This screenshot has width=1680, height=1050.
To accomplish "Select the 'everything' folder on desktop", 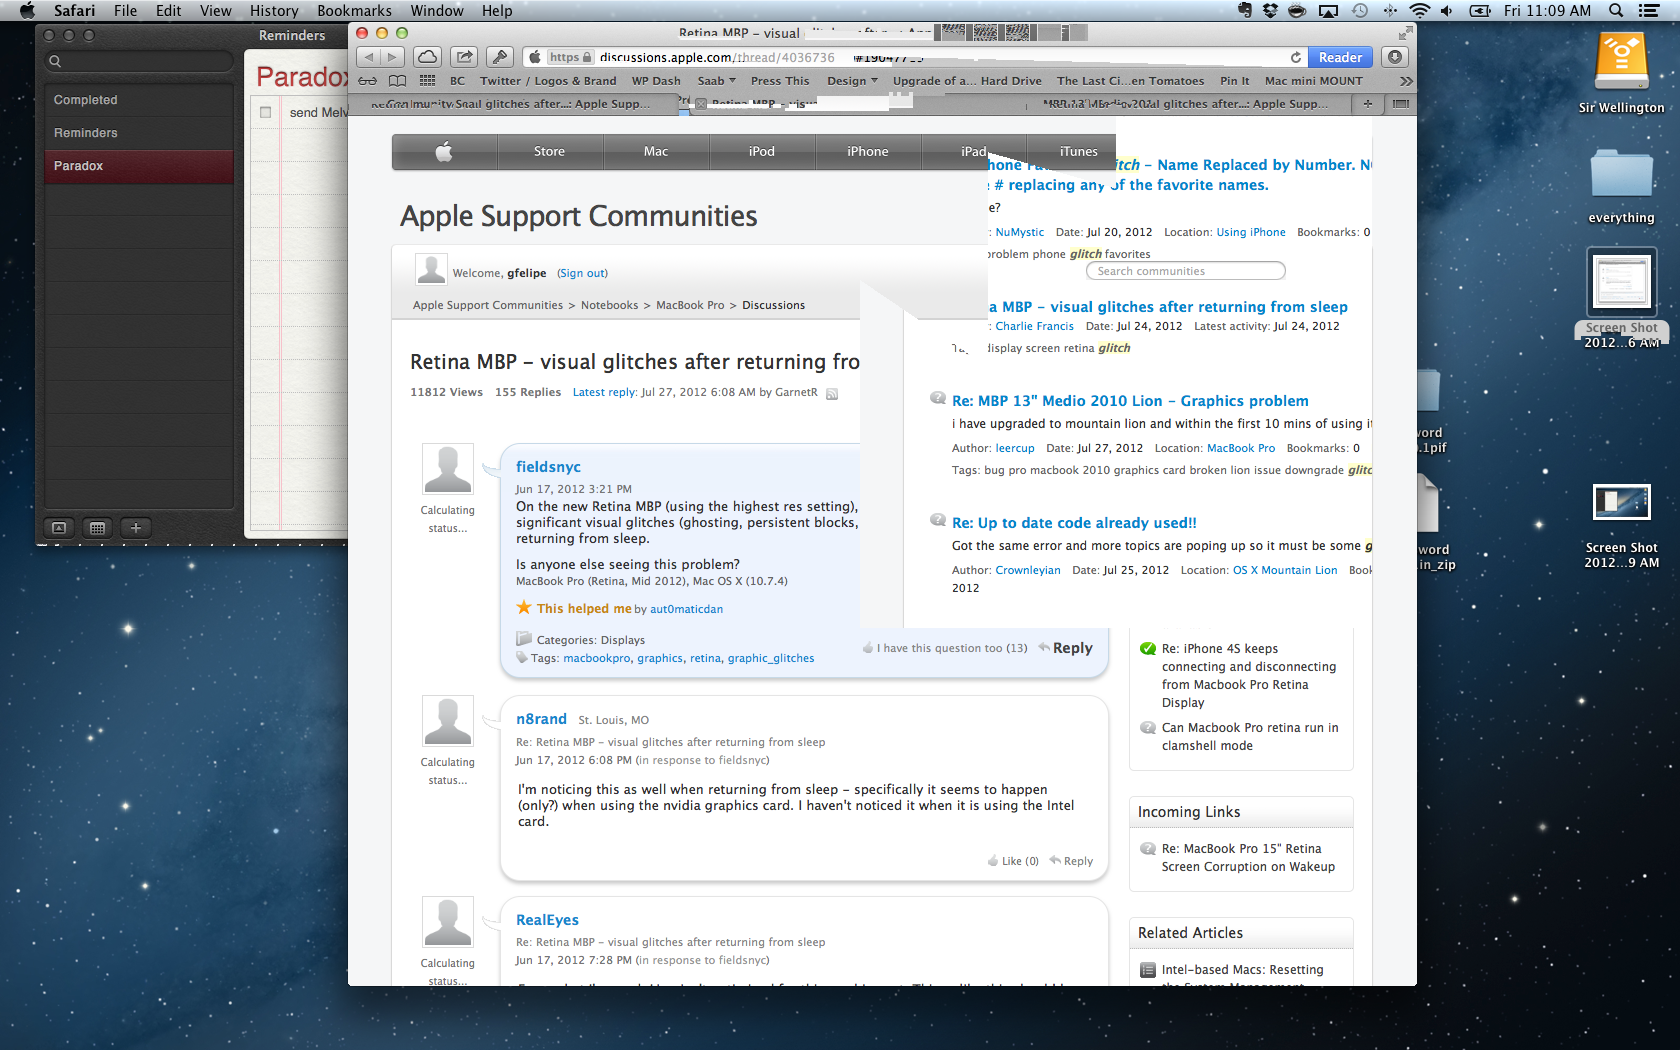I will coord(1621,185).
